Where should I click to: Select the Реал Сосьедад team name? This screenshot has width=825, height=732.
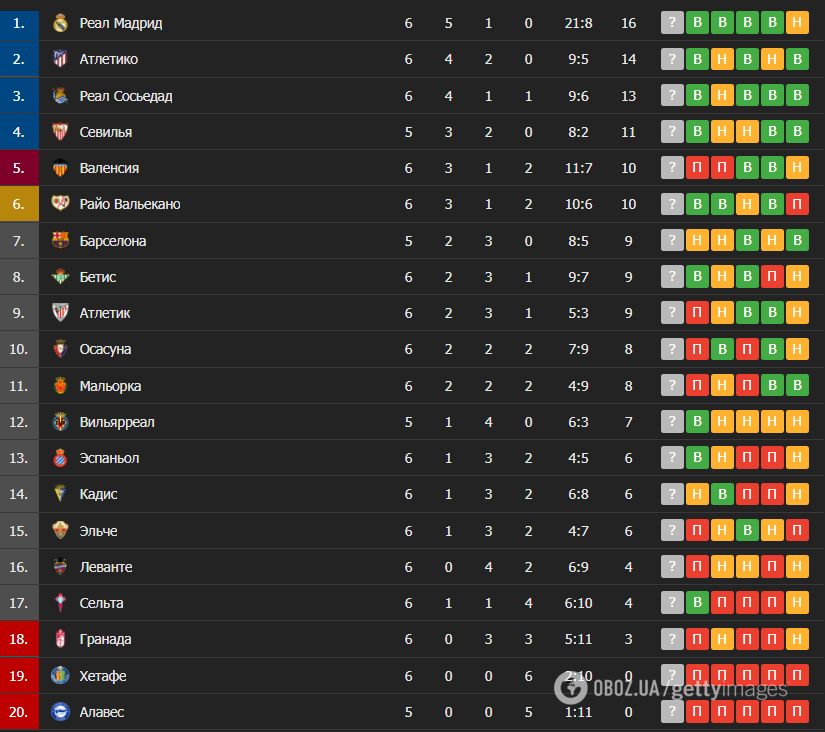point(126,96)
